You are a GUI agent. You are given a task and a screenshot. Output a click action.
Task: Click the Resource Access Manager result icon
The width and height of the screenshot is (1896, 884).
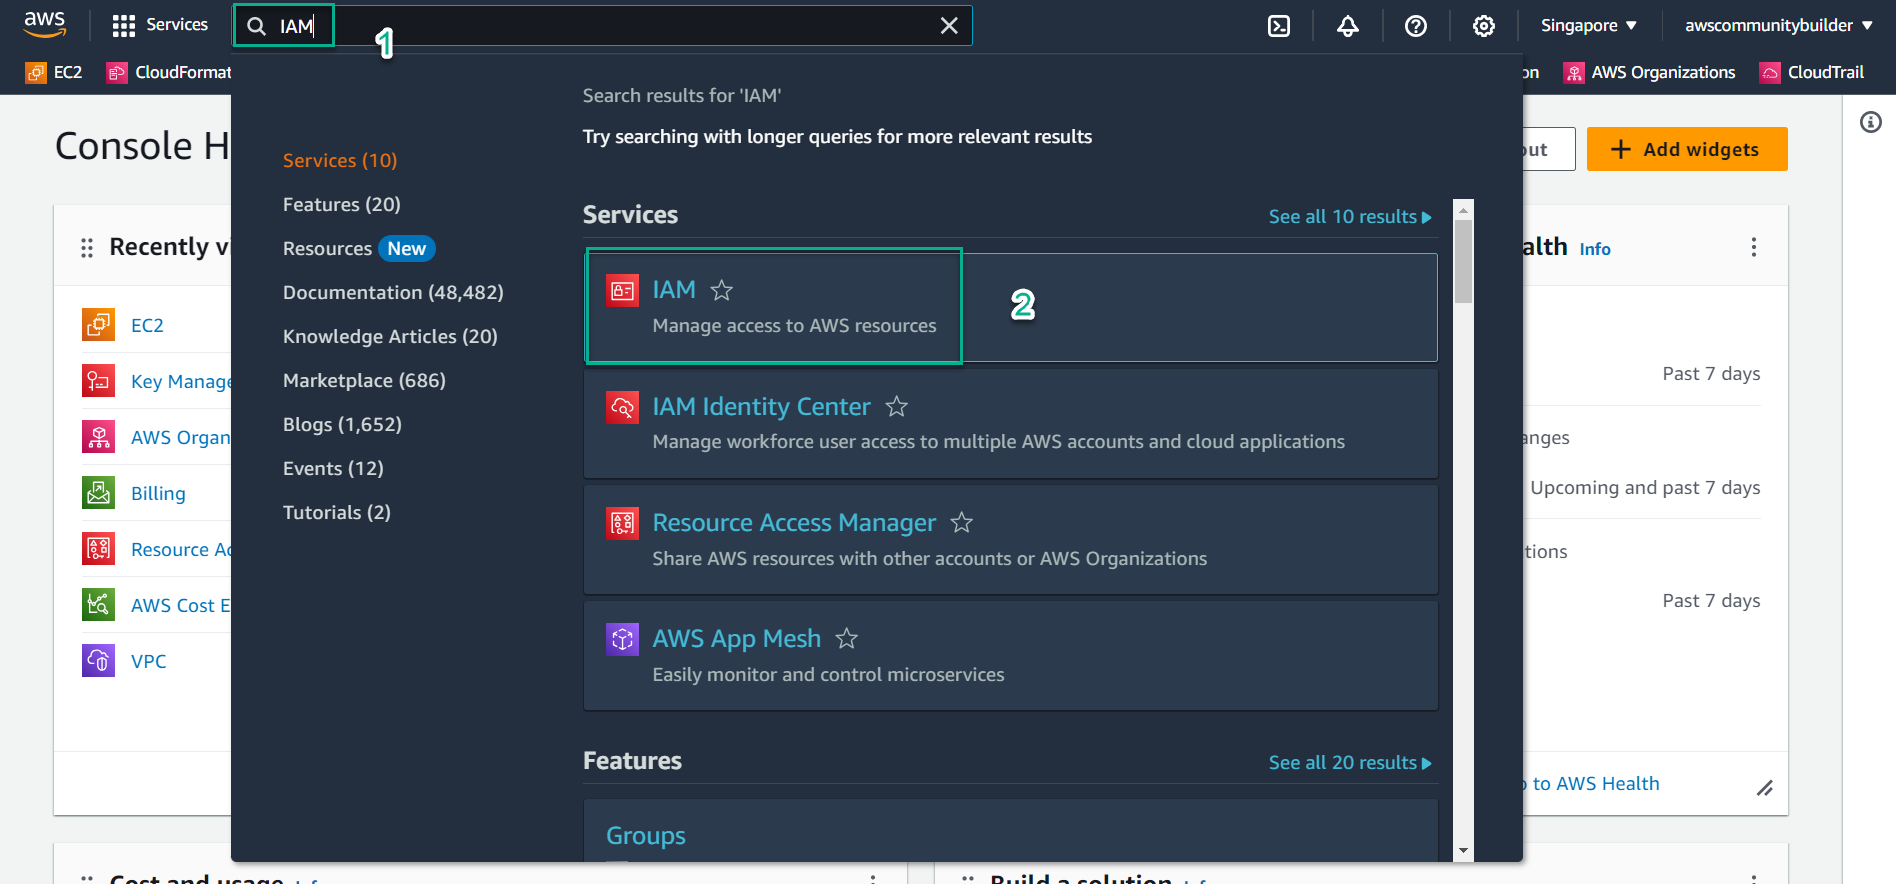(623, 523)
